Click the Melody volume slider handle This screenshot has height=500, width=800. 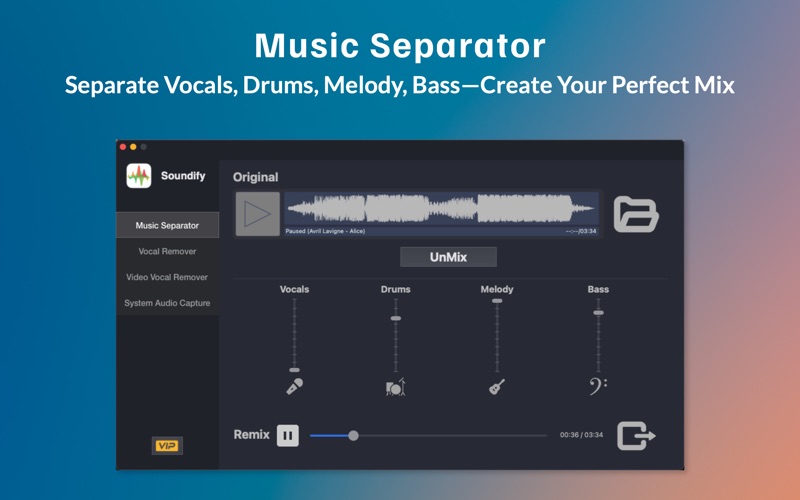[x=497, y=301]
